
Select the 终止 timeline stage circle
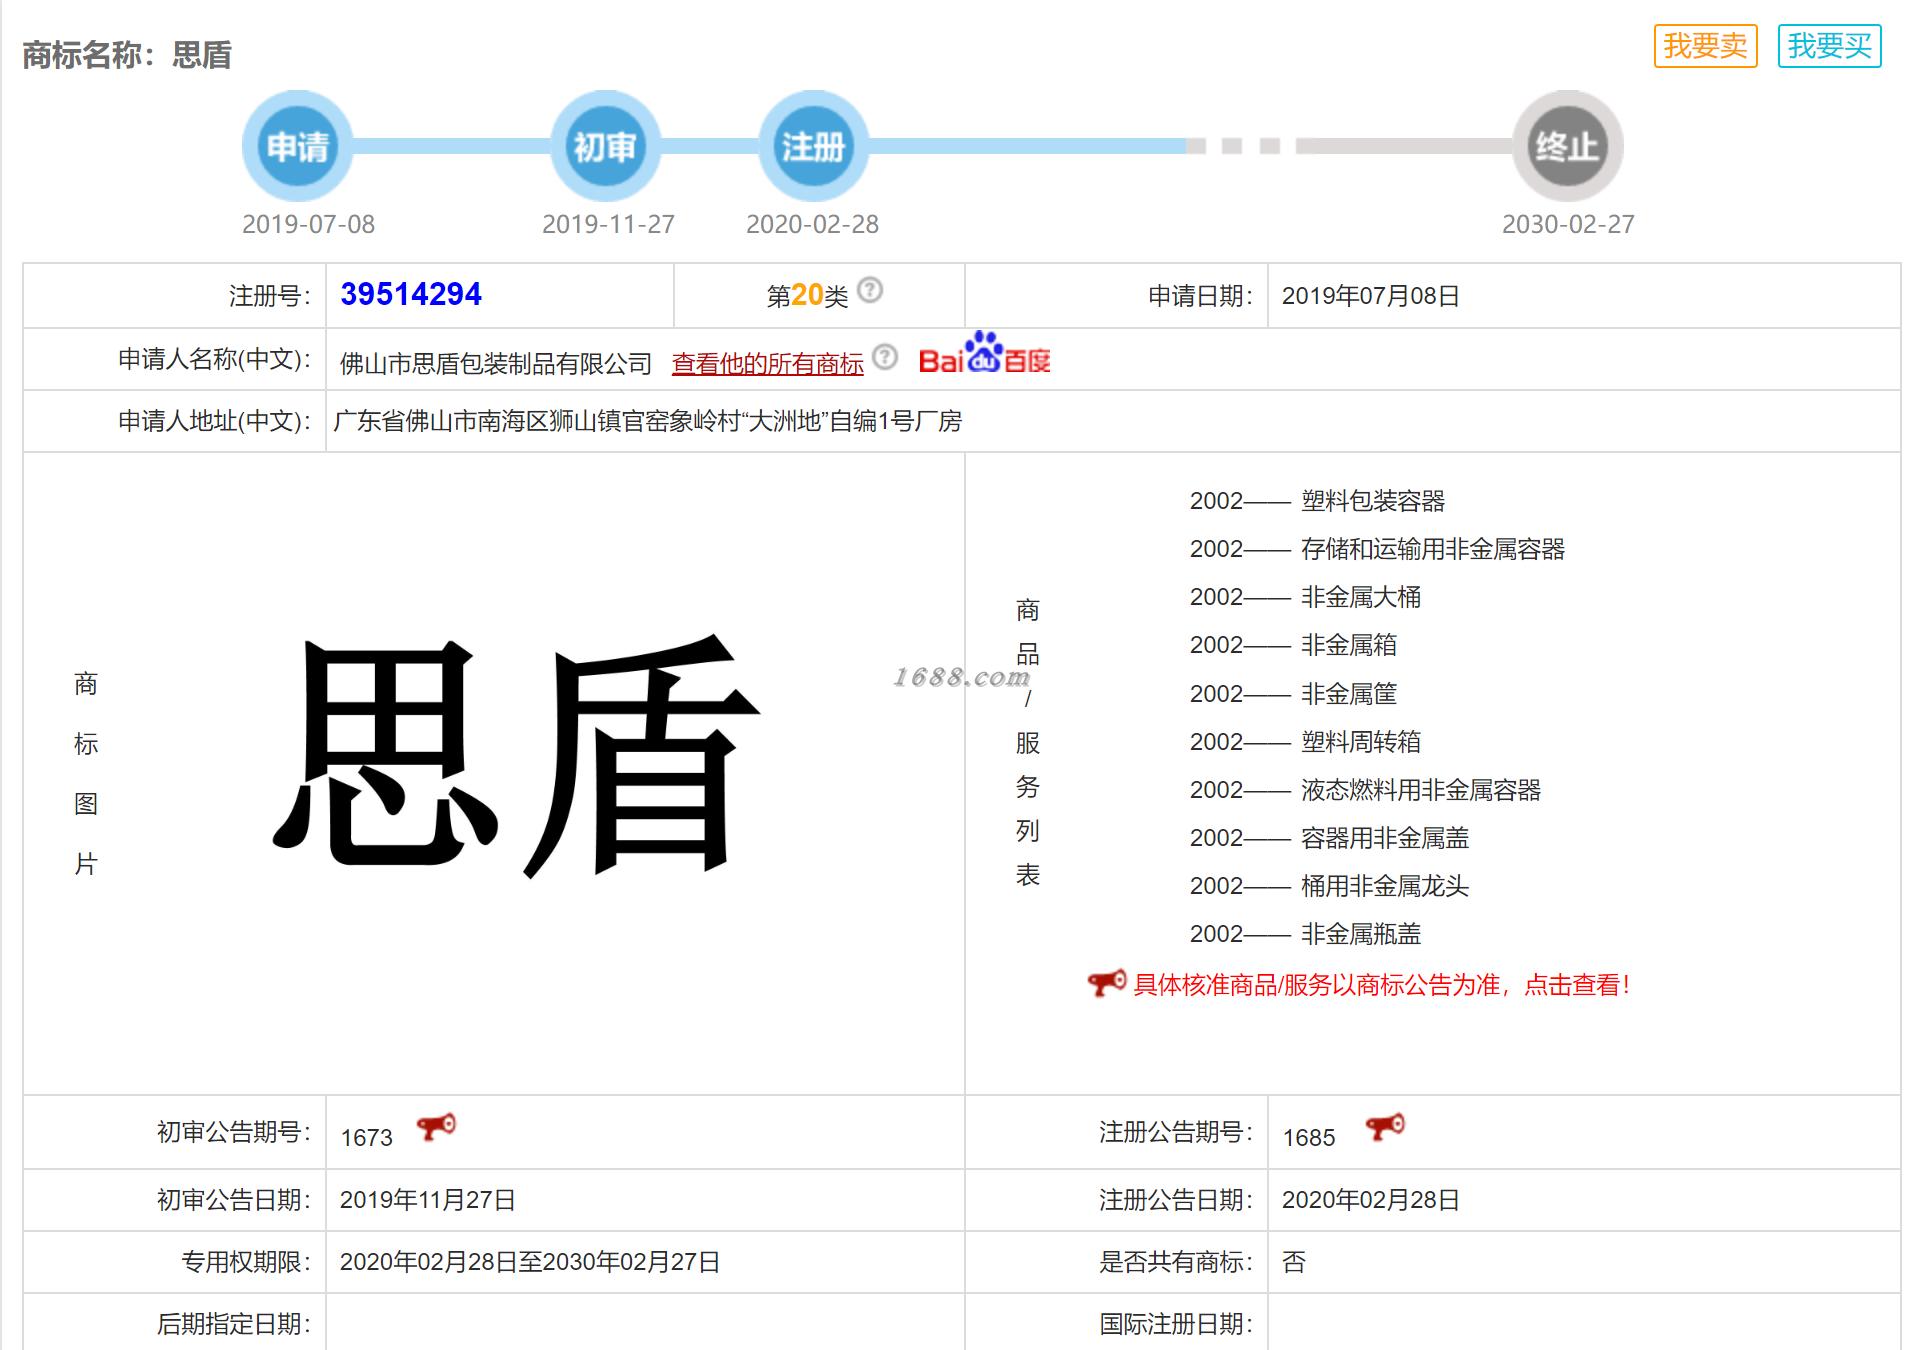[1567, 147]
